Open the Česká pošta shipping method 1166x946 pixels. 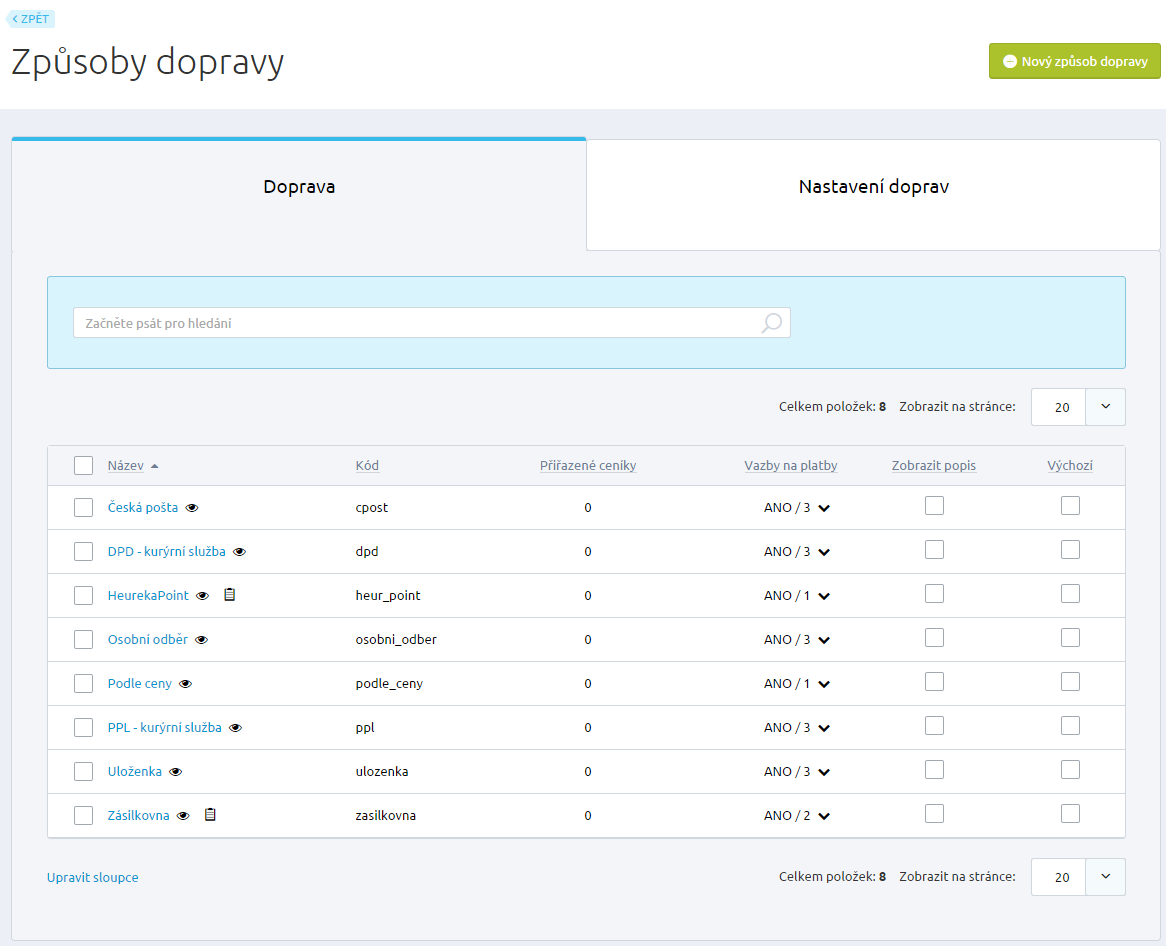point(143,507)
